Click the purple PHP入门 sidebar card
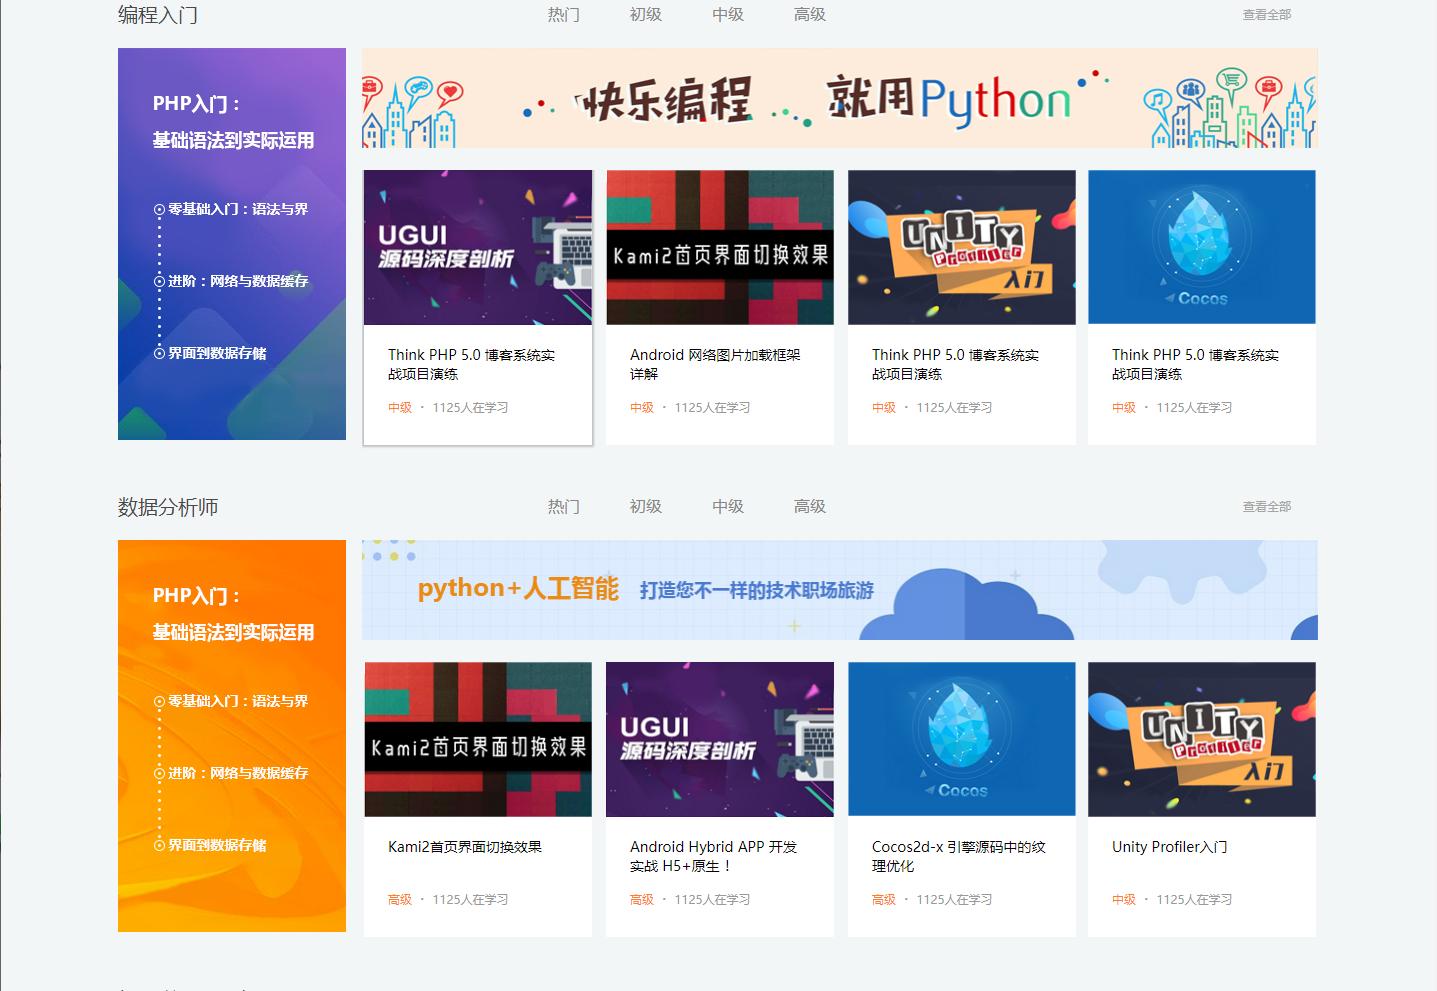Image resolution: width=1437 pixels, height=991 pixels. (x=231, y=244)
